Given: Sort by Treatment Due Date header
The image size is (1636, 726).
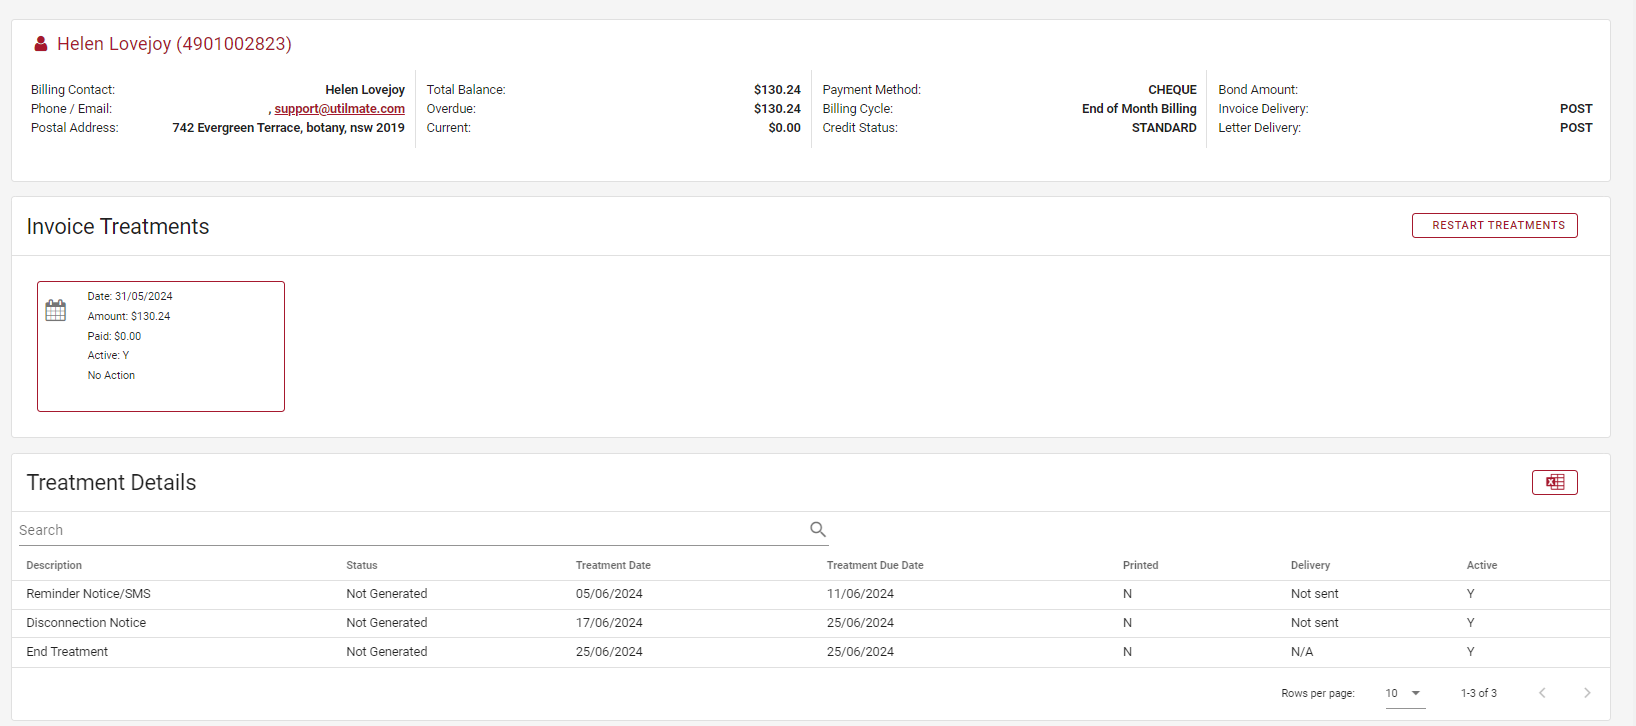Looking at the screenshot, I should click(875, 566).
